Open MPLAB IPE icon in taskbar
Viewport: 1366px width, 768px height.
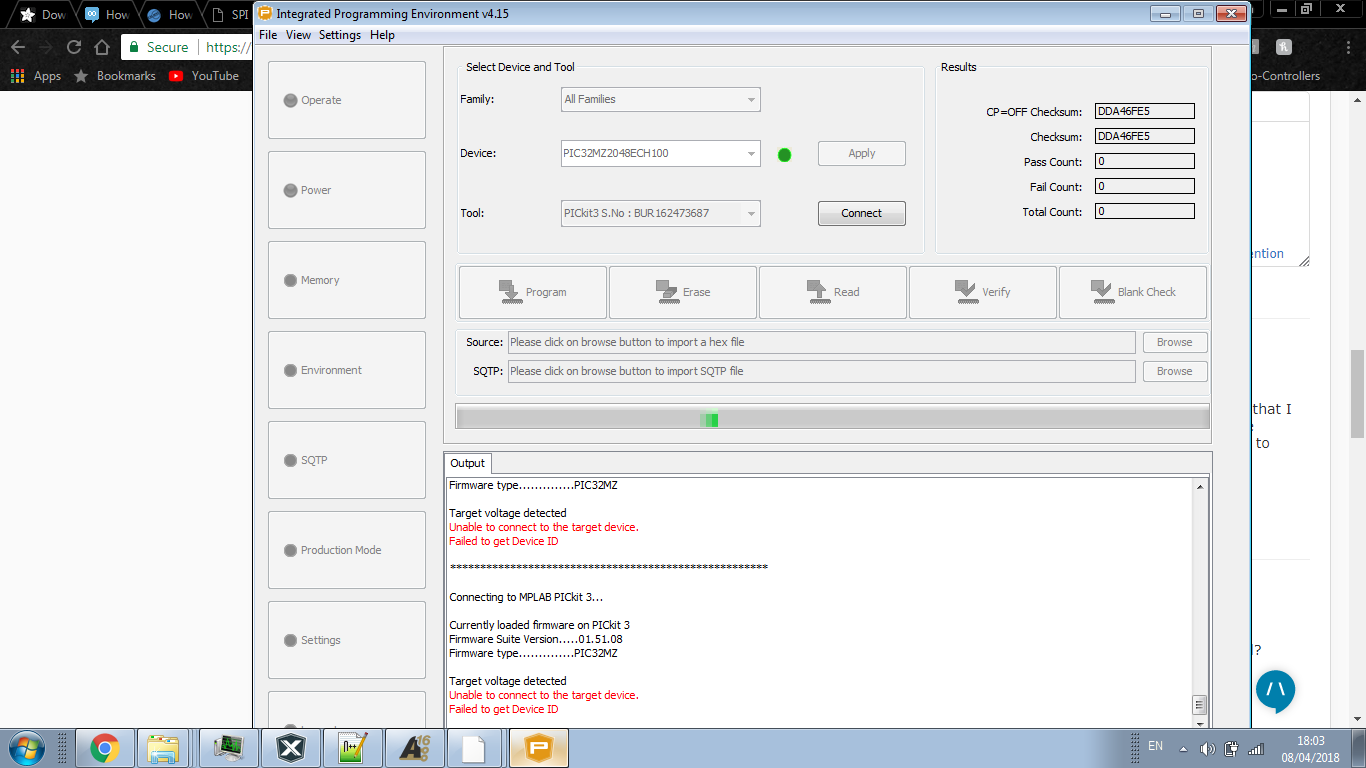539,748
